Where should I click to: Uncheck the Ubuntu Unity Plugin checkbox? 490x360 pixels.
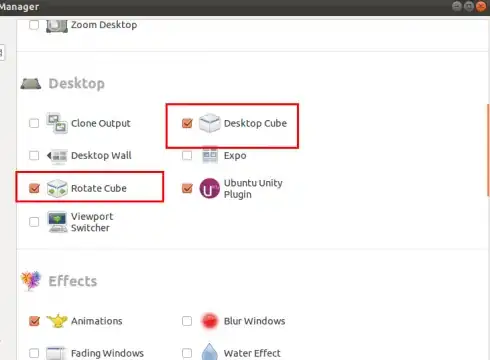187,188
